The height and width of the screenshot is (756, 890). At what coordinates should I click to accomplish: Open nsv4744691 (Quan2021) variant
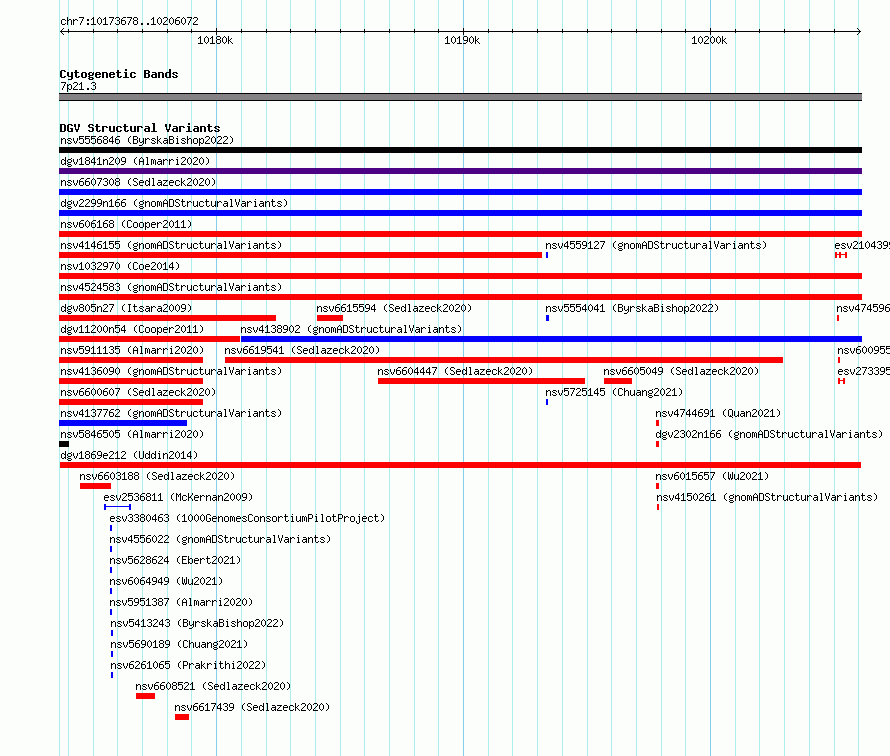coord(719,413)
